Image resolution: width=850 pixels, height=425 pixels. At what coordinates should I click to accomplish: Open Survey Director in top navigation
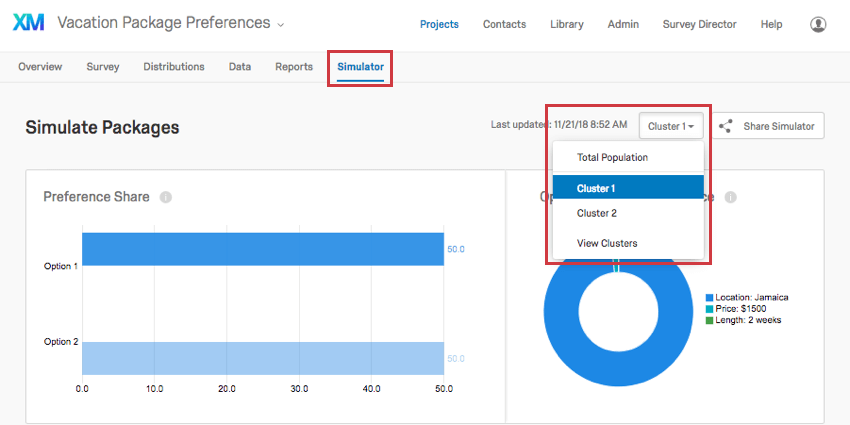pos(700,24)
